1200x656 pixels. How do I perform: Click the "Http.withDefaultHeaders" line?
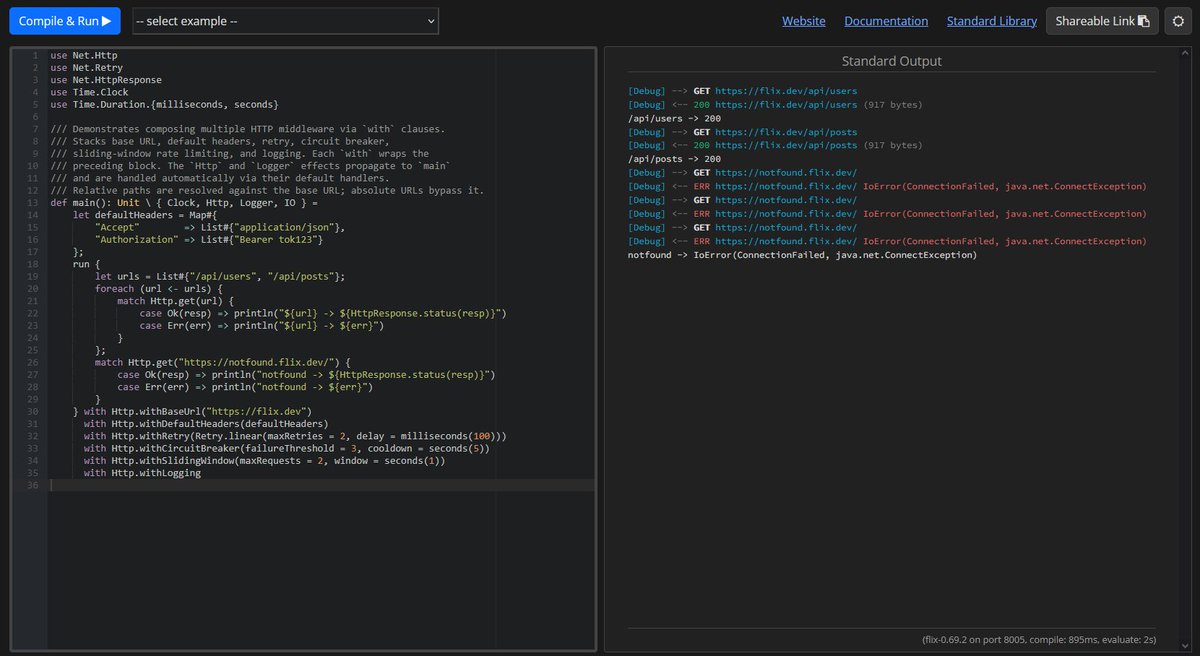tap(206, 424)
